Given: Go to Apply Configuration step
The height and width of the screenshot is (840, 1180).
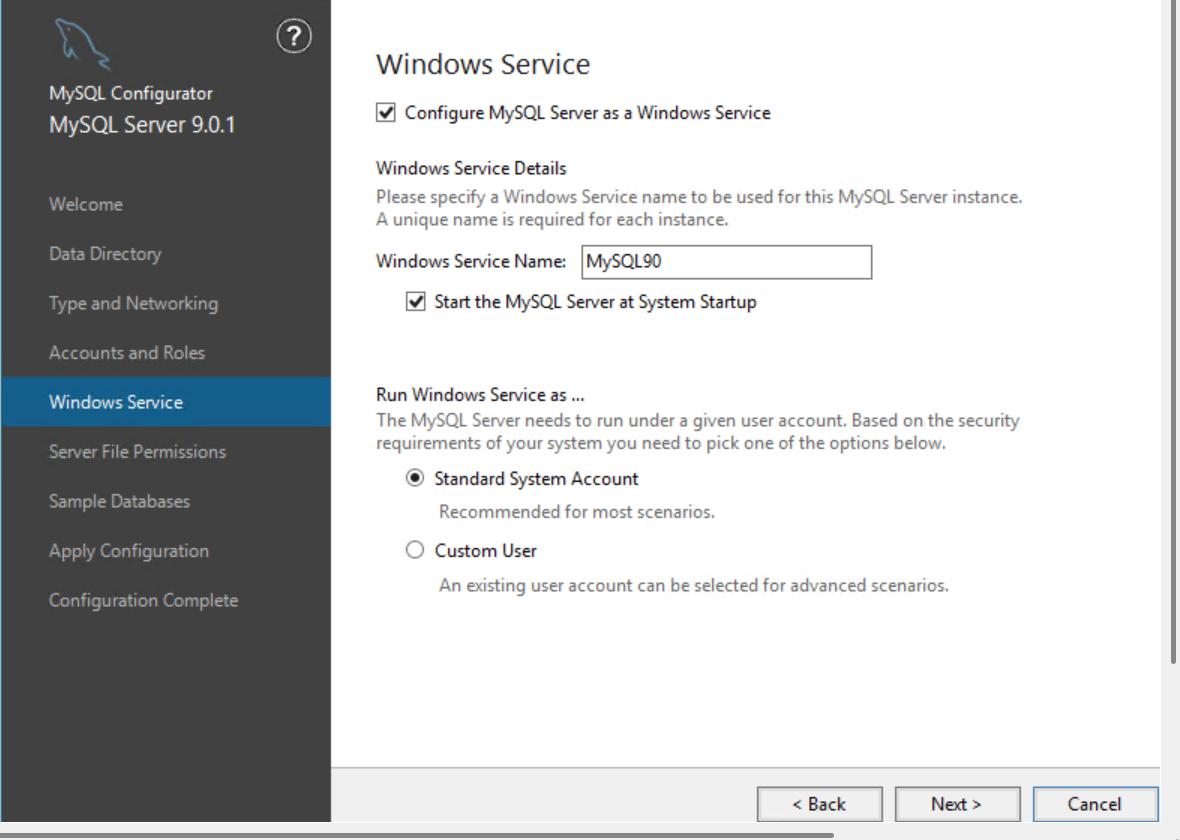Looking at the screenshot, I should click(x=129, y=551).
